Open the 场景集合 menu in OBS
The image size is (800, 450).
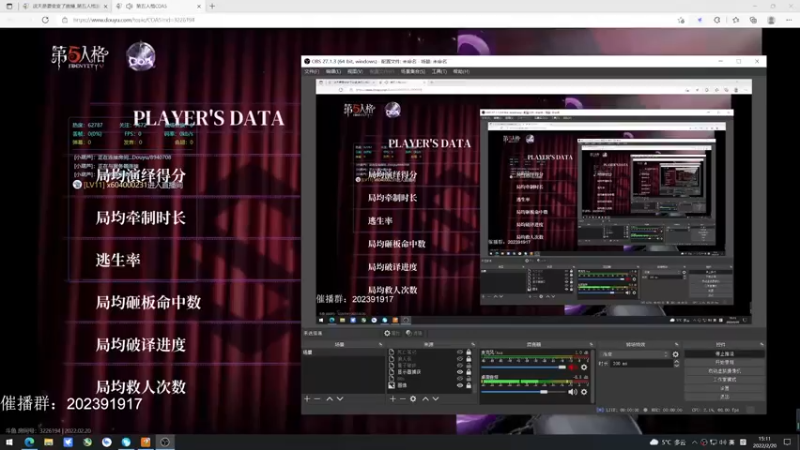pos(413,71)
